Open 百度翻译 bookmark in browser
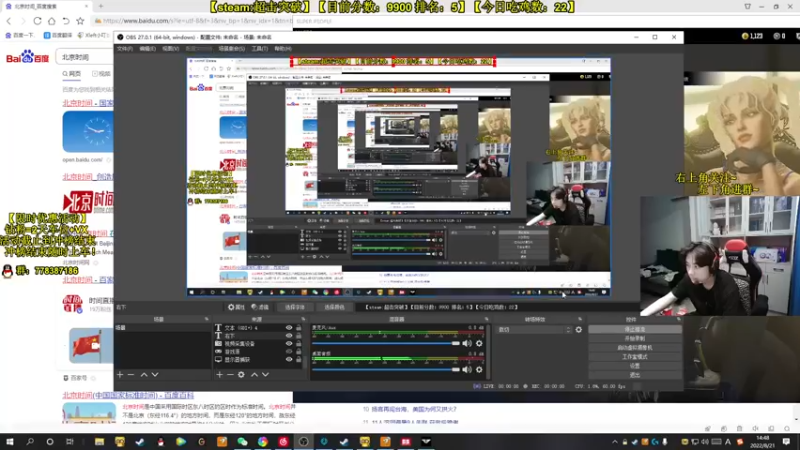Screen dimensions: 800x450 (58, 35)
